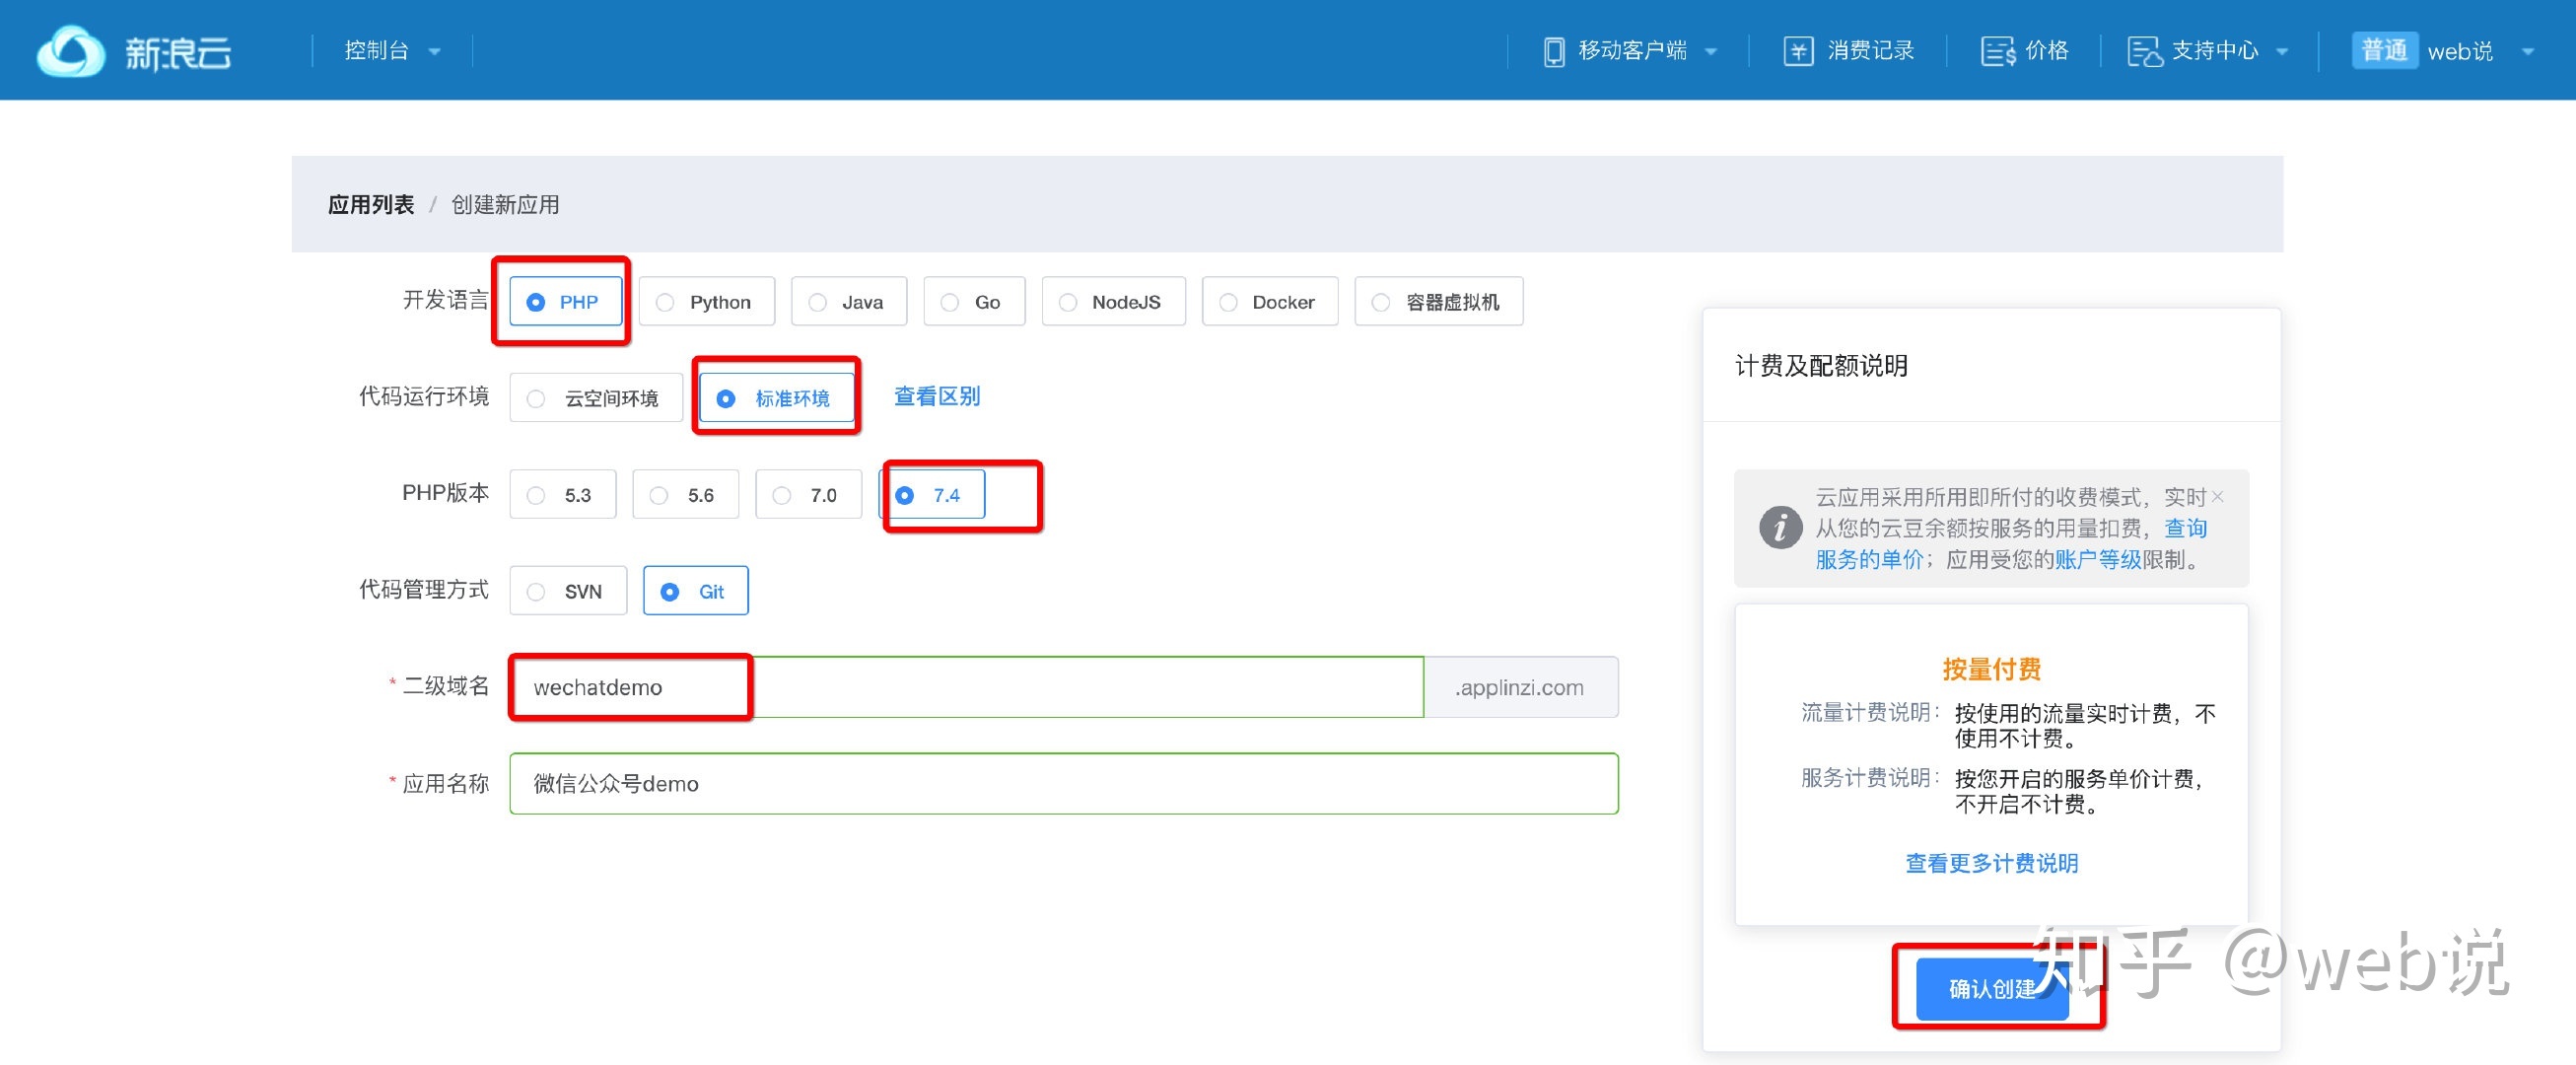This screenshot has width=2576, height=1065.
Task: Select Java as development language
Action: point(849,301)
